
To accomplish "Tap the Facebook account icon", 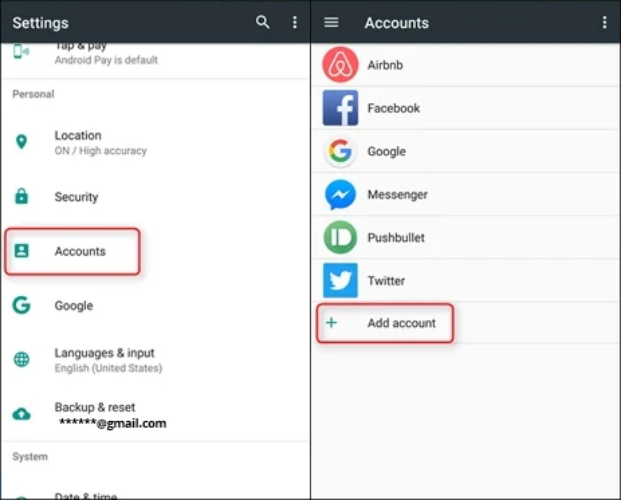I will (x=340, y=108).
